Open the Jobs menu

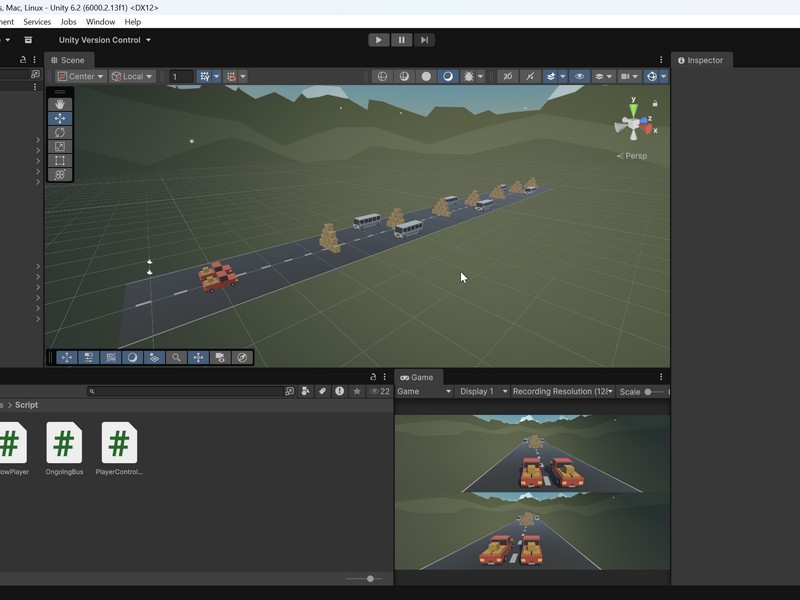[68, 22]
